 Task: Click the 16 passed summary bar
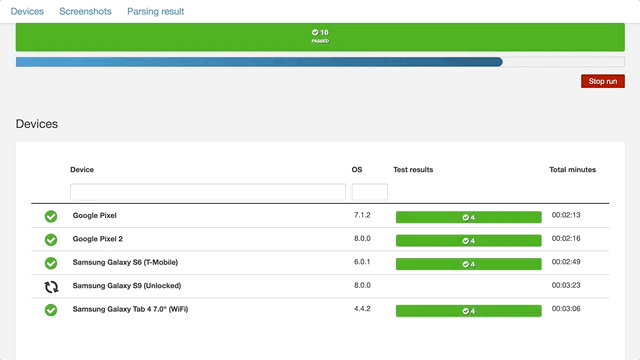(x=320, y=37)
